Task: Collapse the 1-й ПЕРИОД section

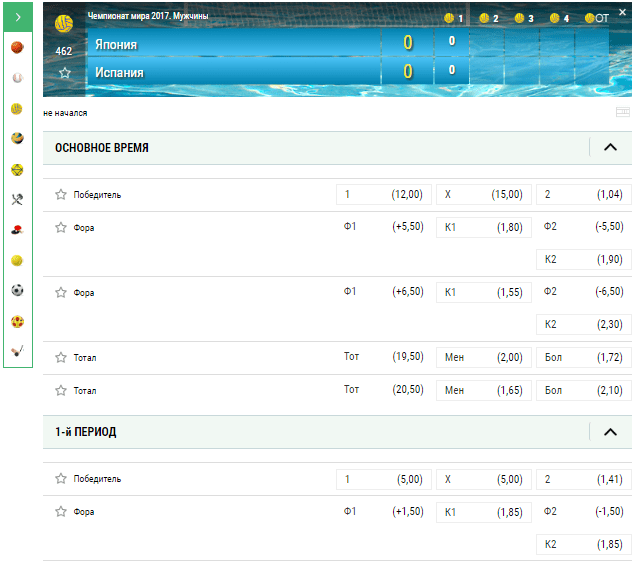Action: click(610, 432)
